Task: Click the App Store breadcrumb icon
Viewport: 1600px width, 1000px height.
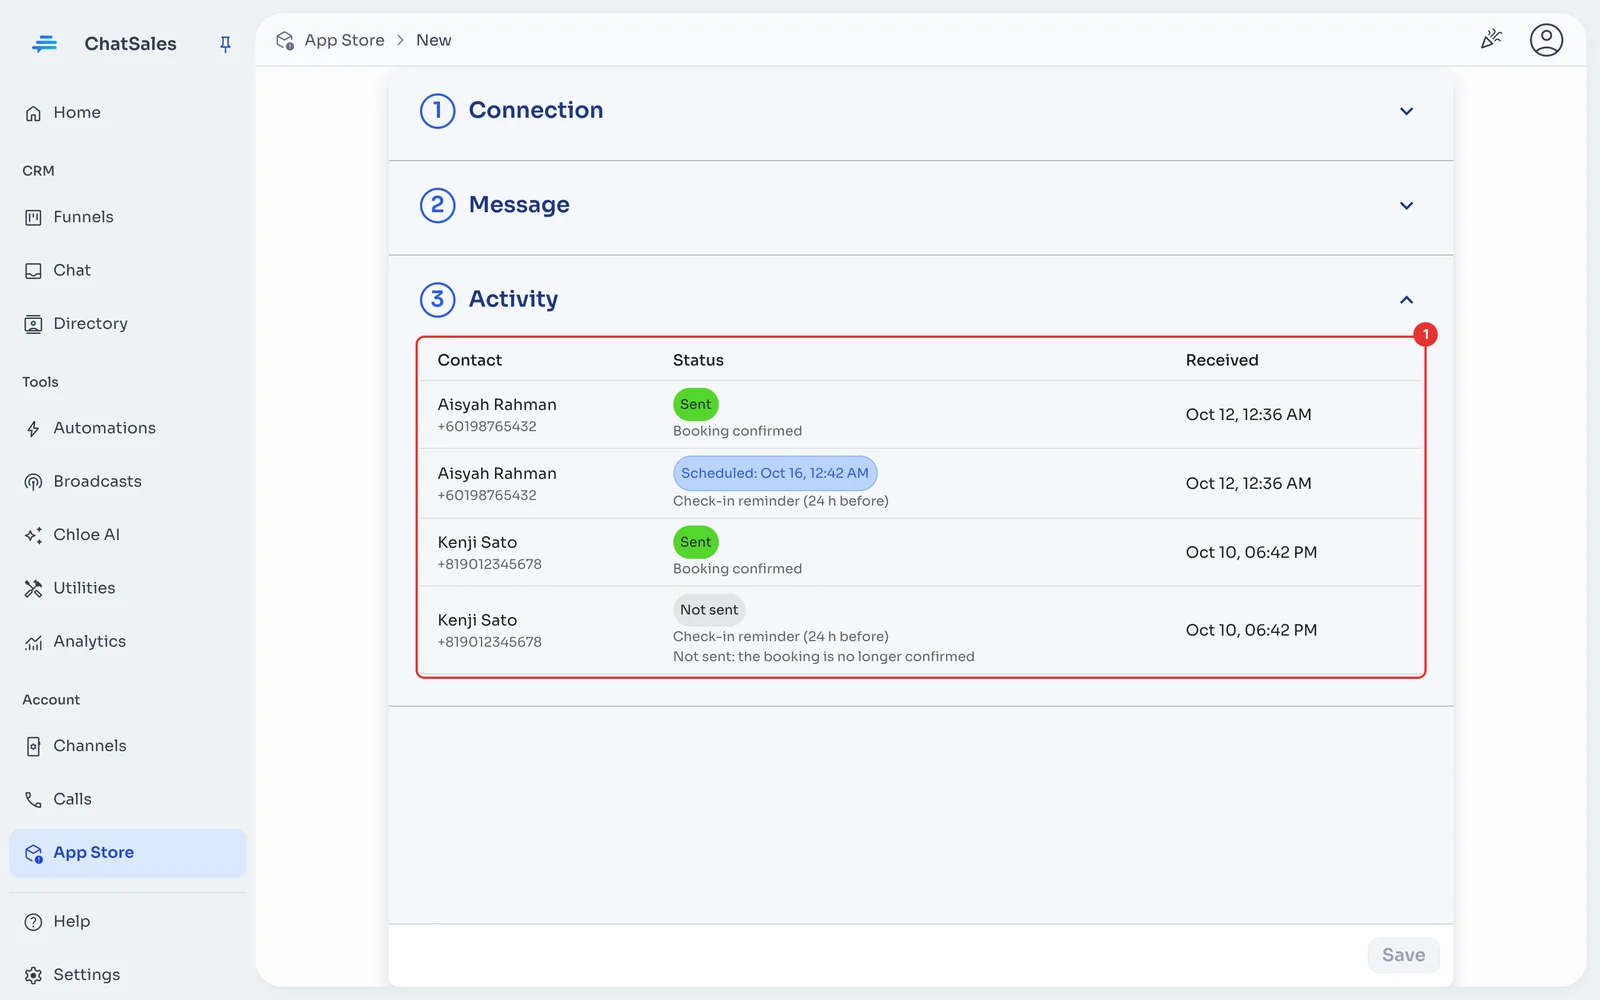Action: [x=285, y=41]
